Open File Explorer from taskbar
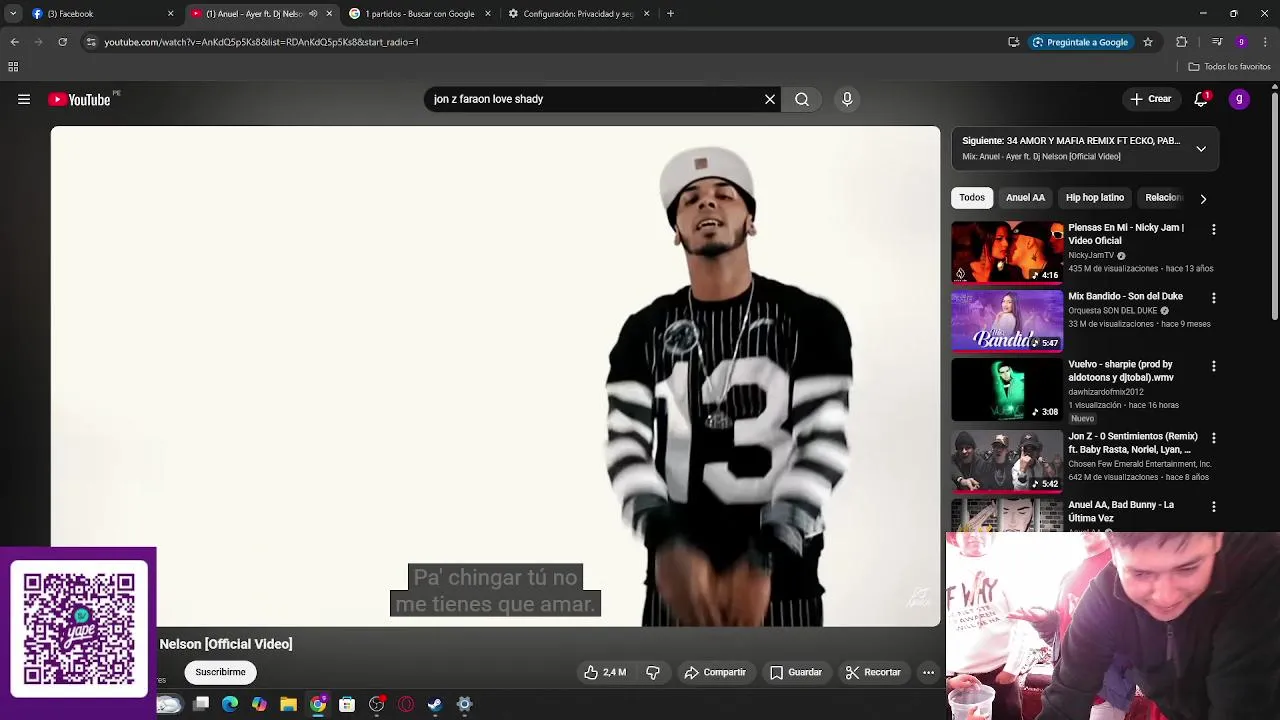 (288, 705)
